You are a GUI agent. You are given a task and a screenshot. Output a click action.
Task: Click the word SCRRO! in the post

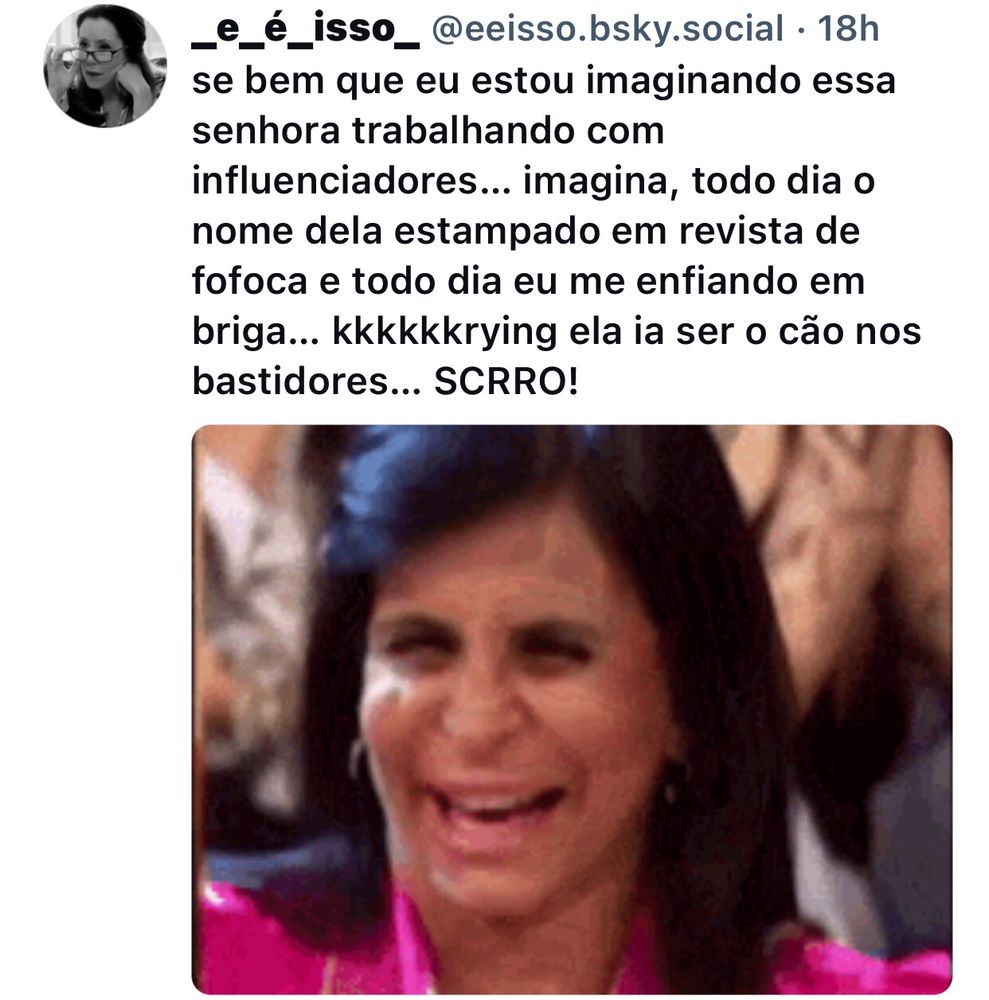(x=506, y=382)
